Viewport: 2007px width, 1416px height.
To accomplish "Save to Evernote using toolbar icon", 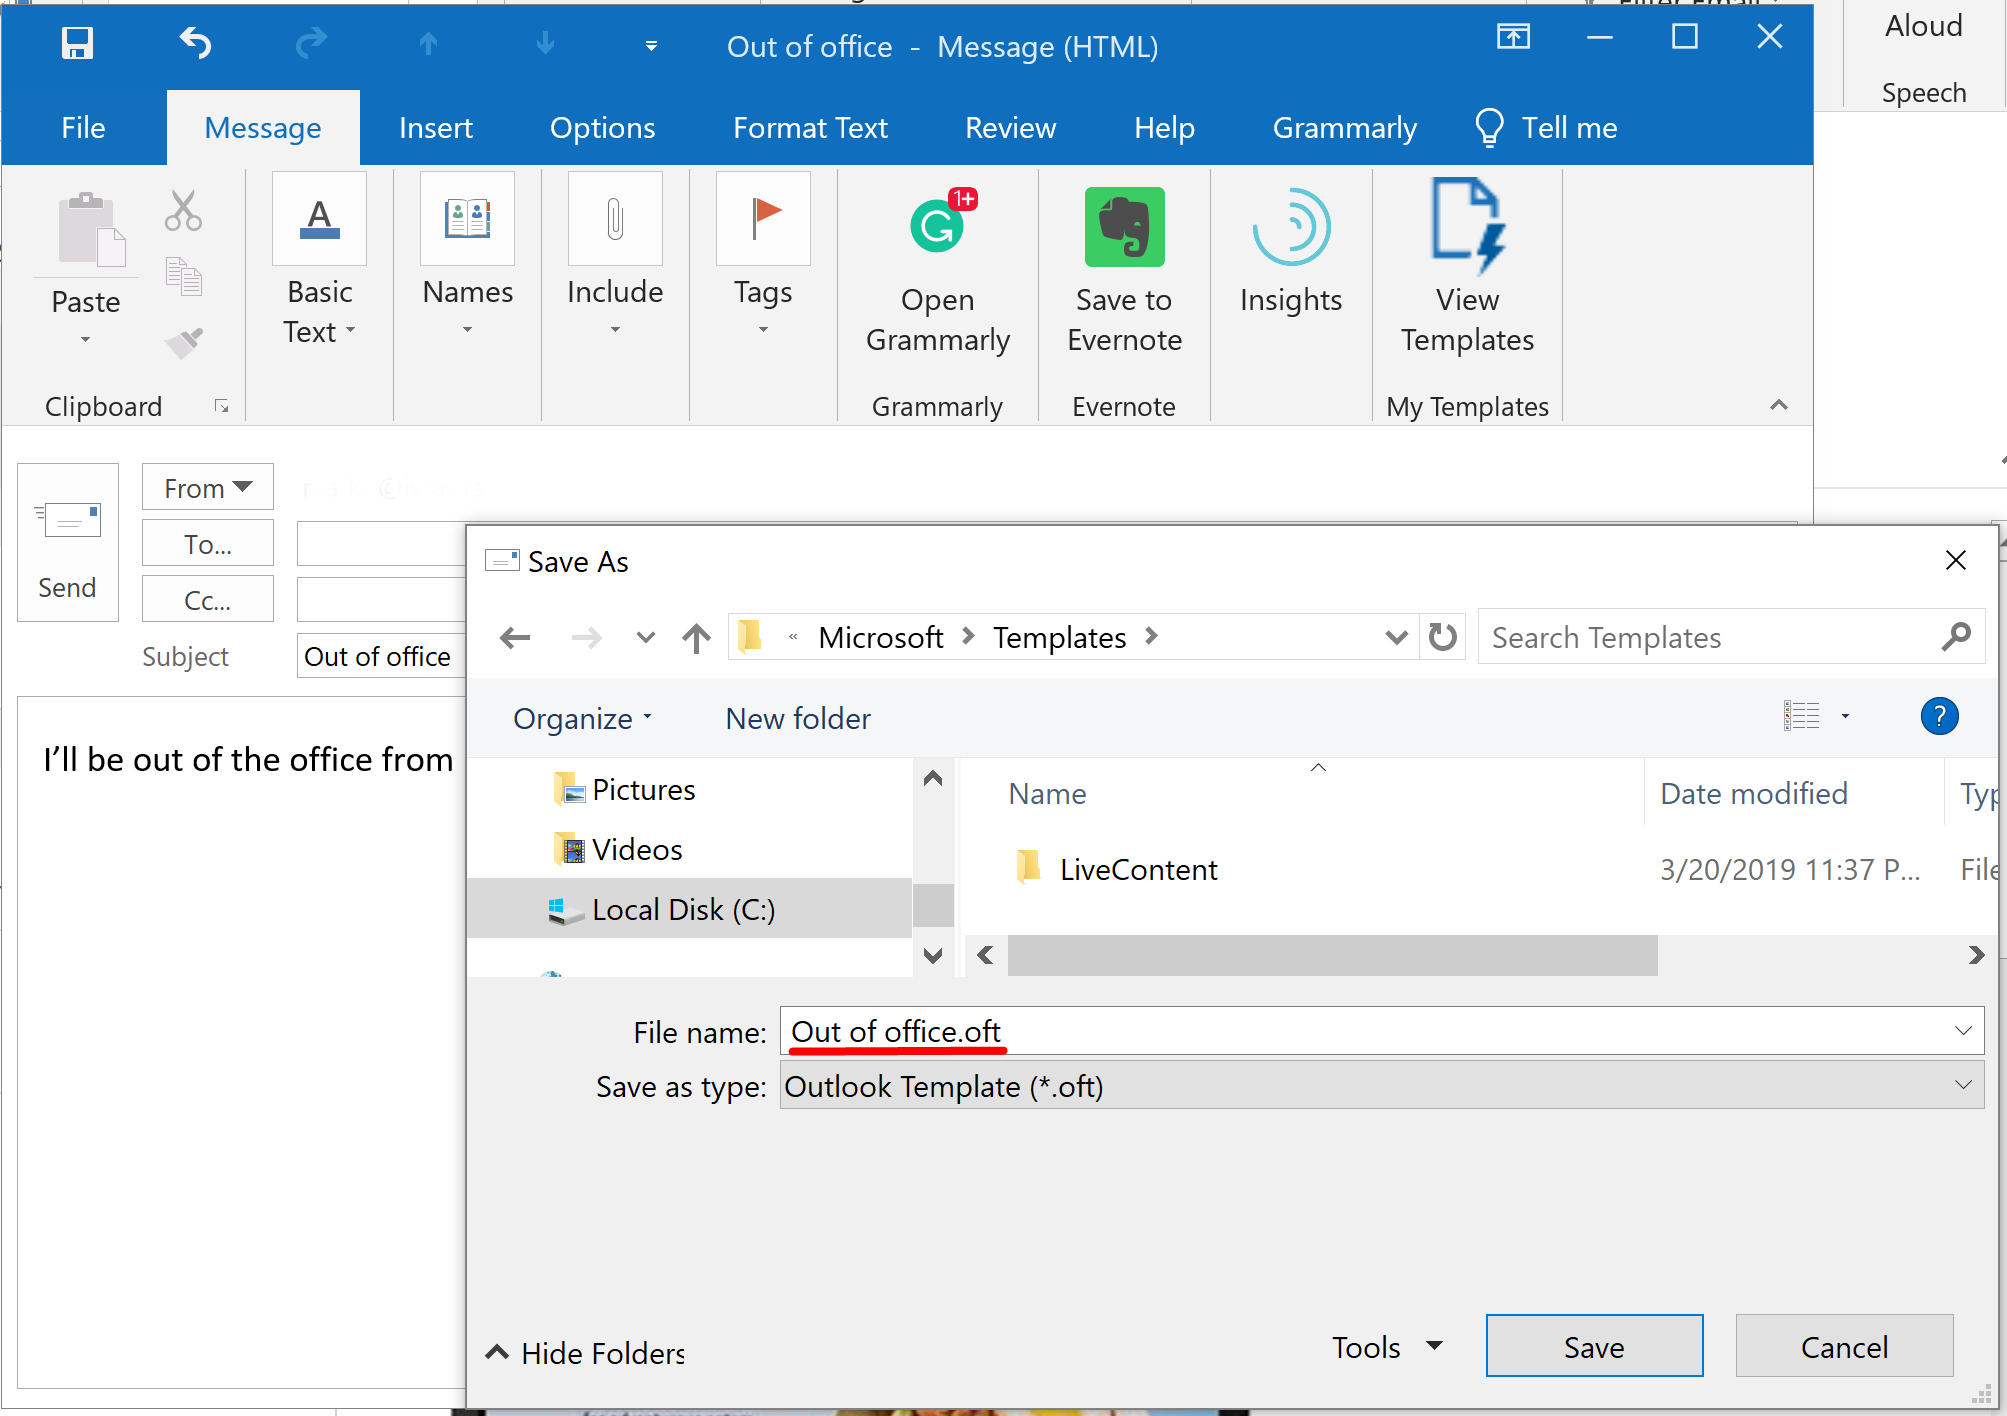I will 1125,270.
